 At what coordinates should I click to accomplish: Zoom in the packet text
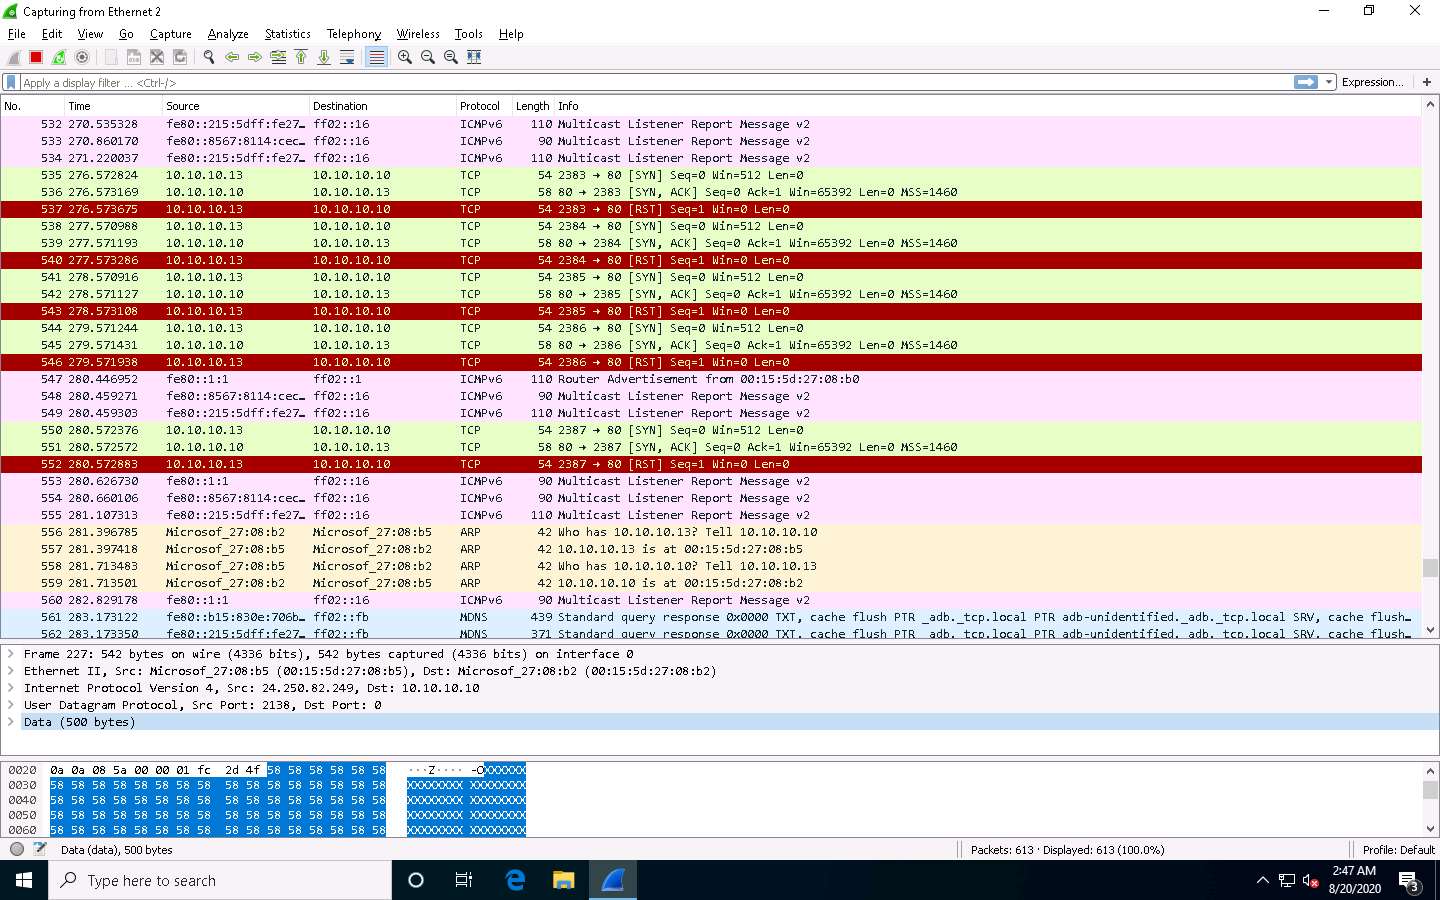[405, 57]
